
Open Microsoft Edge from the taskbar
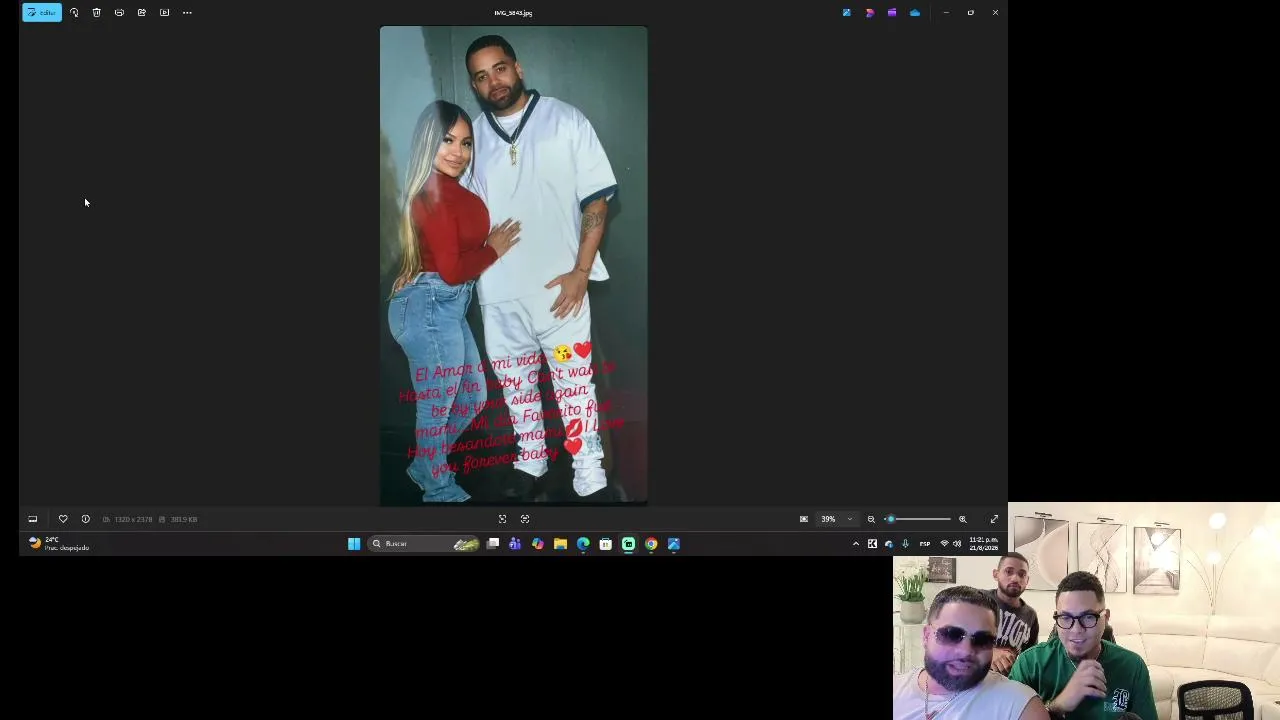(x=583, y=544)
